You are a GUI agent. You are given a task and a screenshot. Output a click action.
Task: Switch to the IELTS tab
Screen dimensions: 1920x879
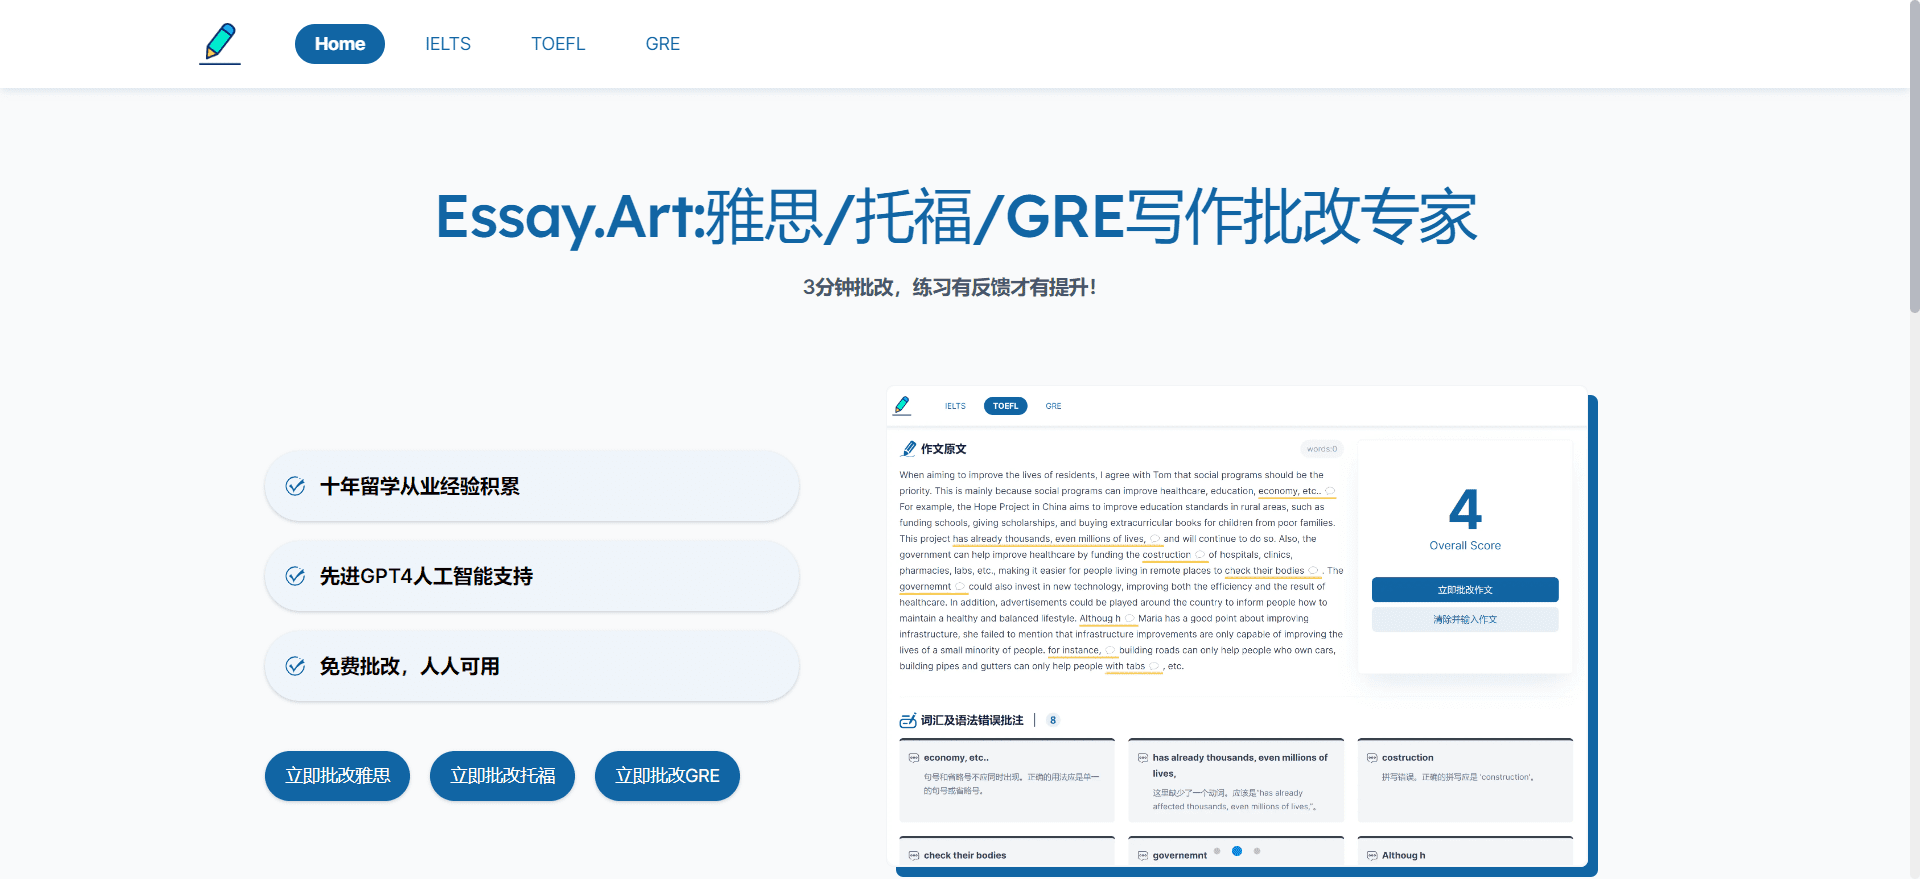click(x=448, y=44)
